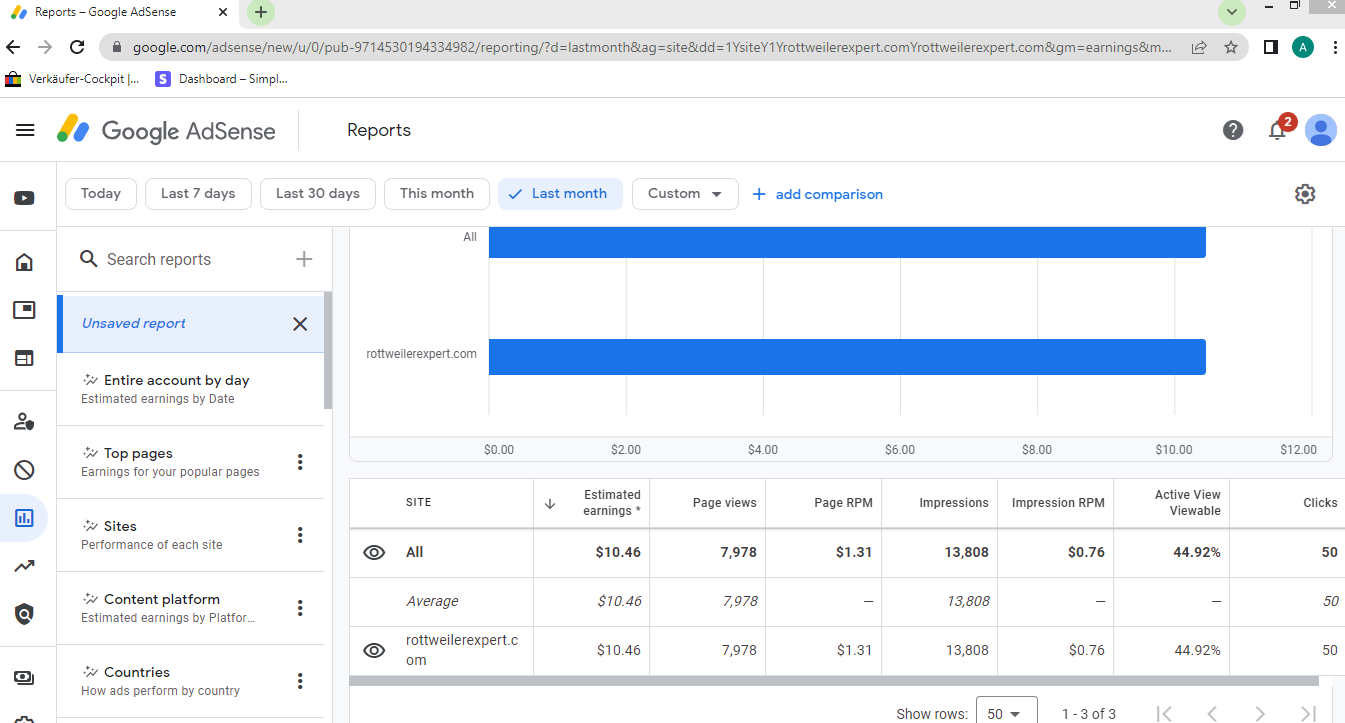Open Blocking controls sidebar icon
The height and width of the screenshot is (723, 1345).
[24, 470]
